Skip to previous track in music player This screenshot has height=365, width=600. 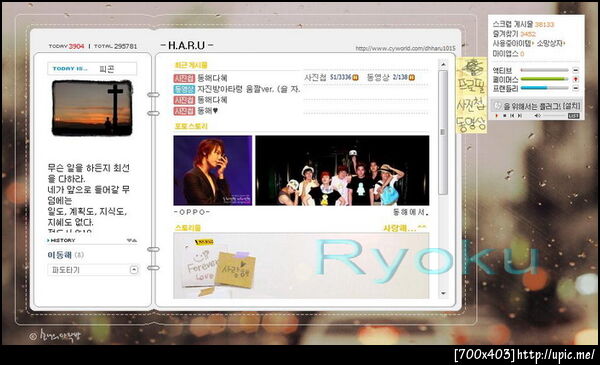tap(512, 116)
